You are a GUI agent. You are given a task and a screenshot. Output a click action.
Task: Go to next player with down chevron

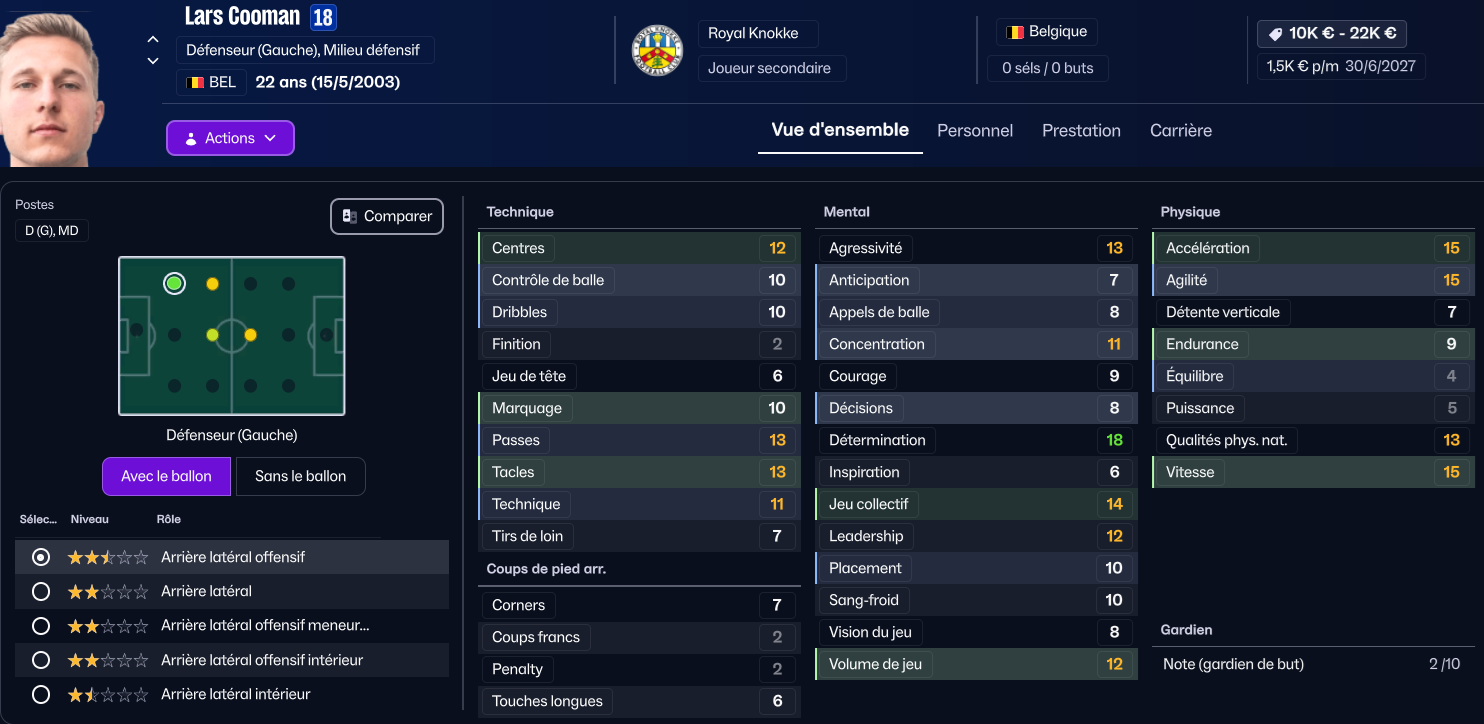point(153,61)
